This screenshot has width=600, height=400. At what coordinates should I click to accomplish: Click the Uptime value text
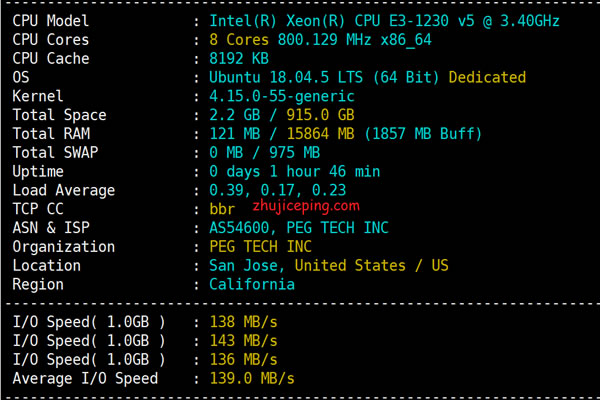point(294,172)
